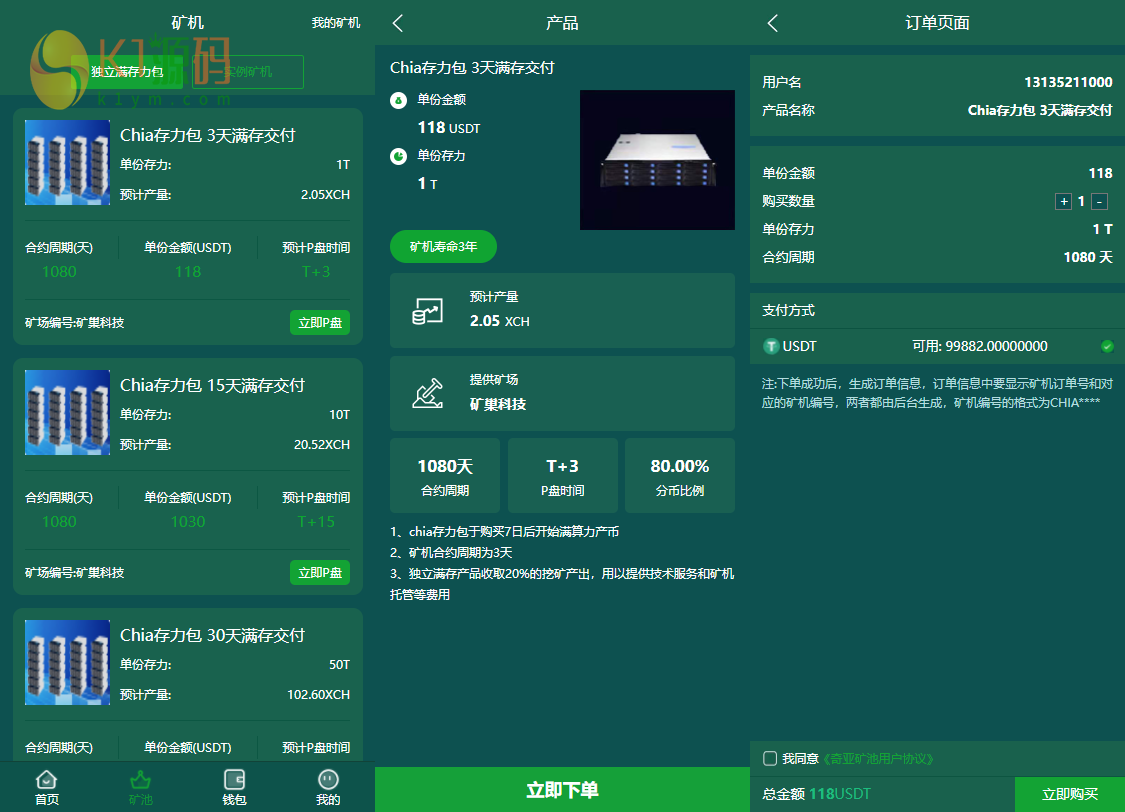Click the T+15 plotting time value

316,521
